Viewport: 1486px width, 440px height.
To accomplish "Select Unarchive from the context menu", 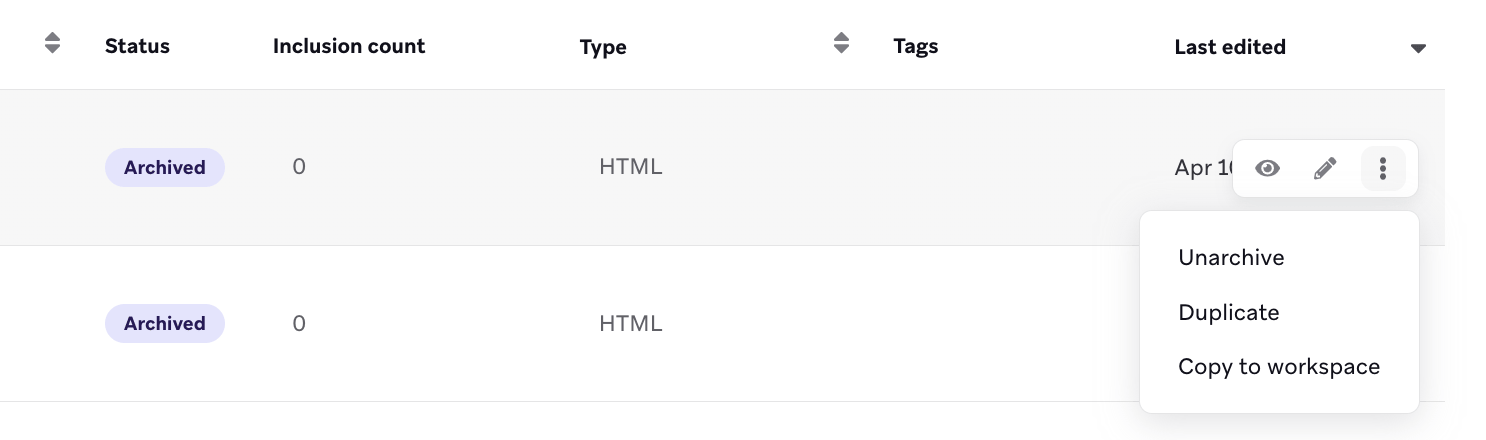I will [1231, 258].
